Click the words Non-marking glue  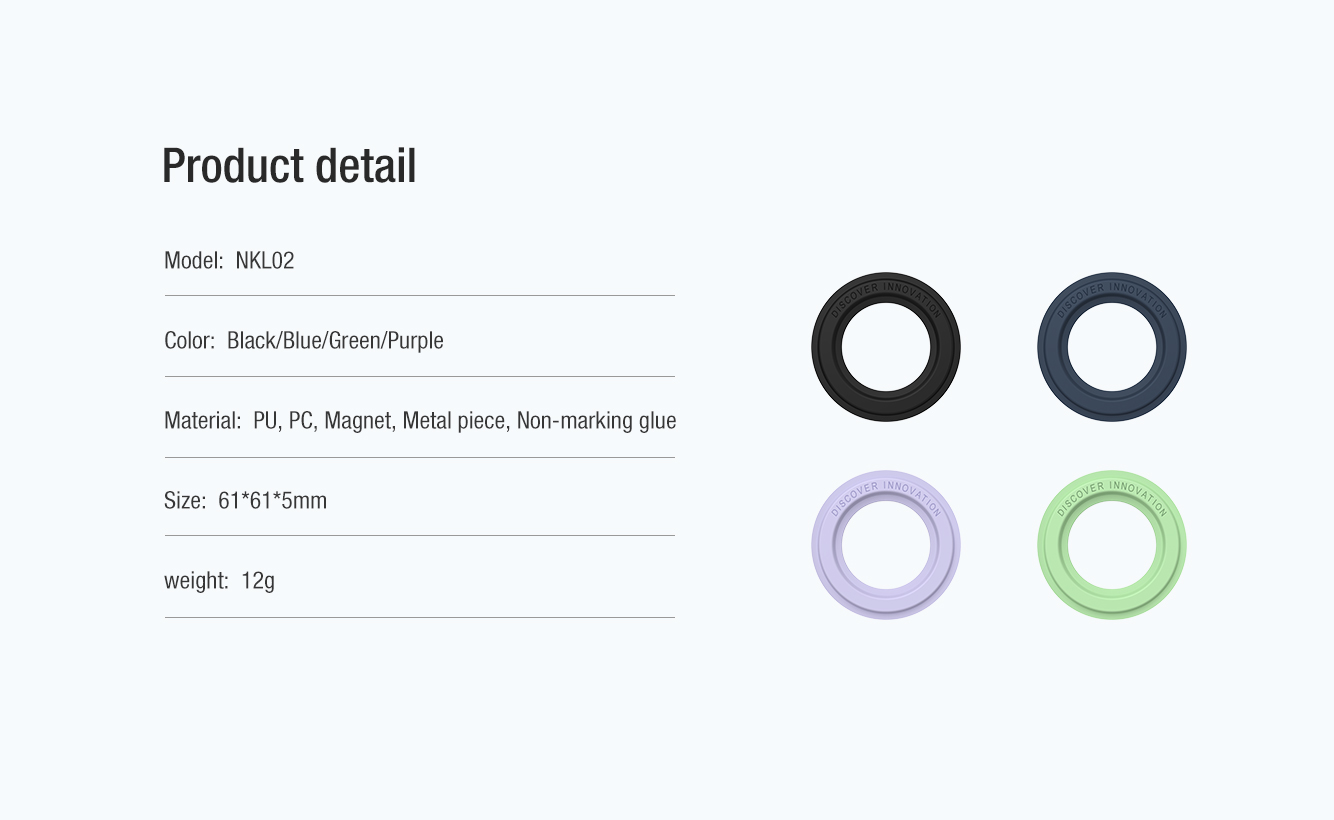(596, 421)
